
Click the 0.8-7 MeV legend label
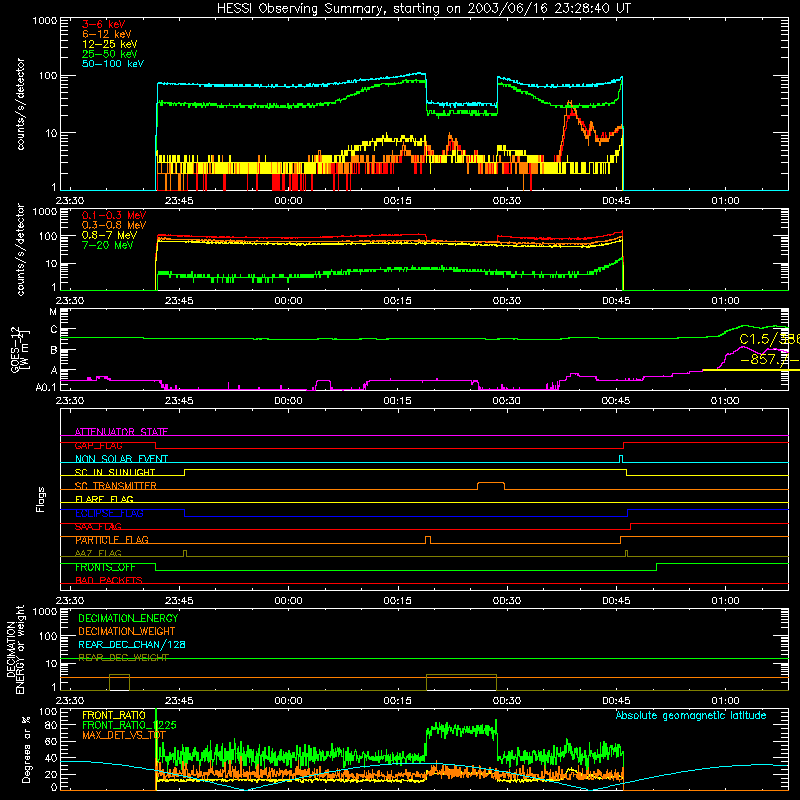click(109, 235)
